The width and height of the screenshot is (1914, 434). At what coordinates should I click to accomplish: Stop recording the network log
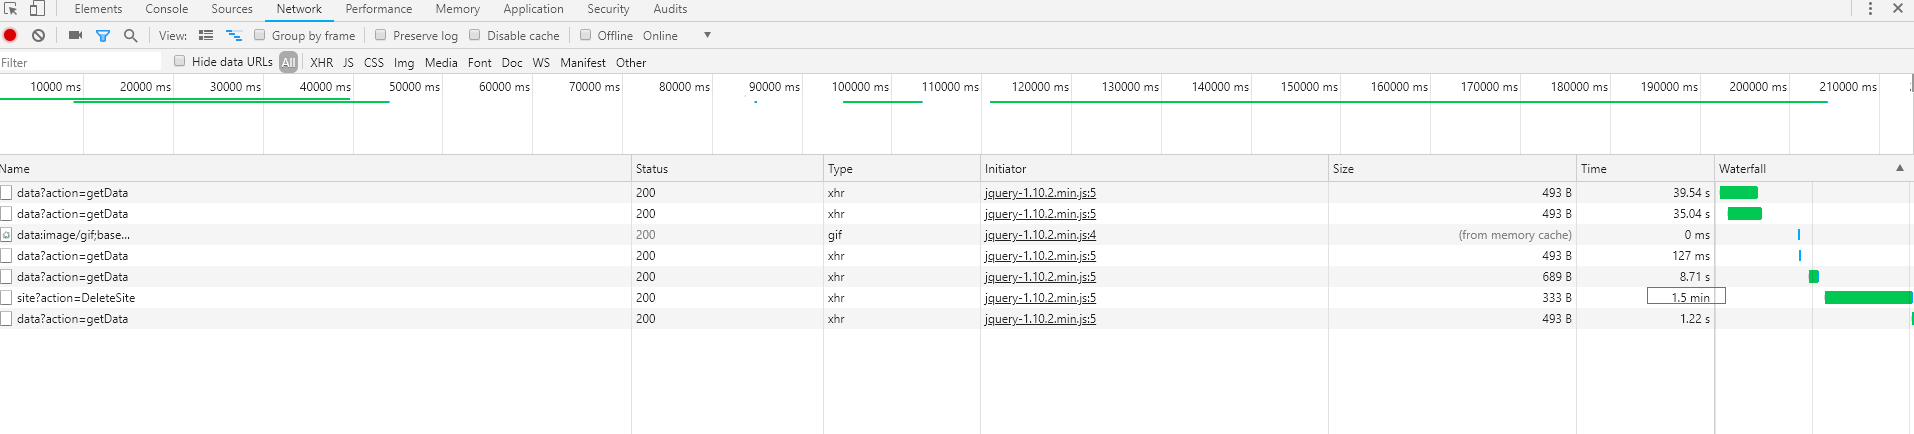coord(10,35)
